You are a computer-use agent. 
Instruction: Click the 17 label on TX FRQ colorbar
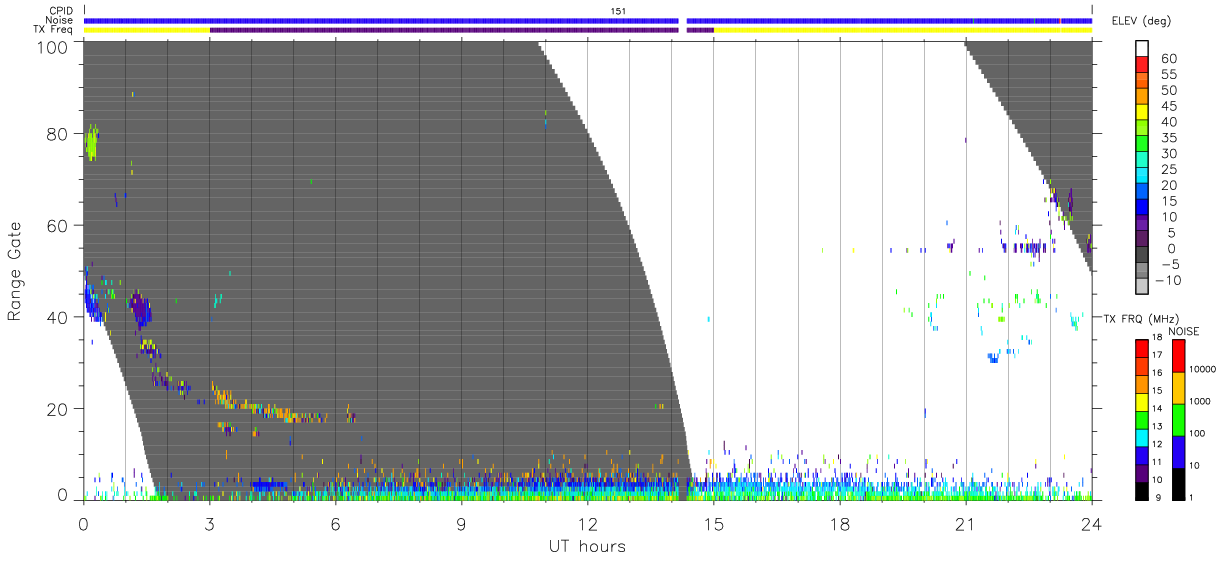click(1159, 354)
